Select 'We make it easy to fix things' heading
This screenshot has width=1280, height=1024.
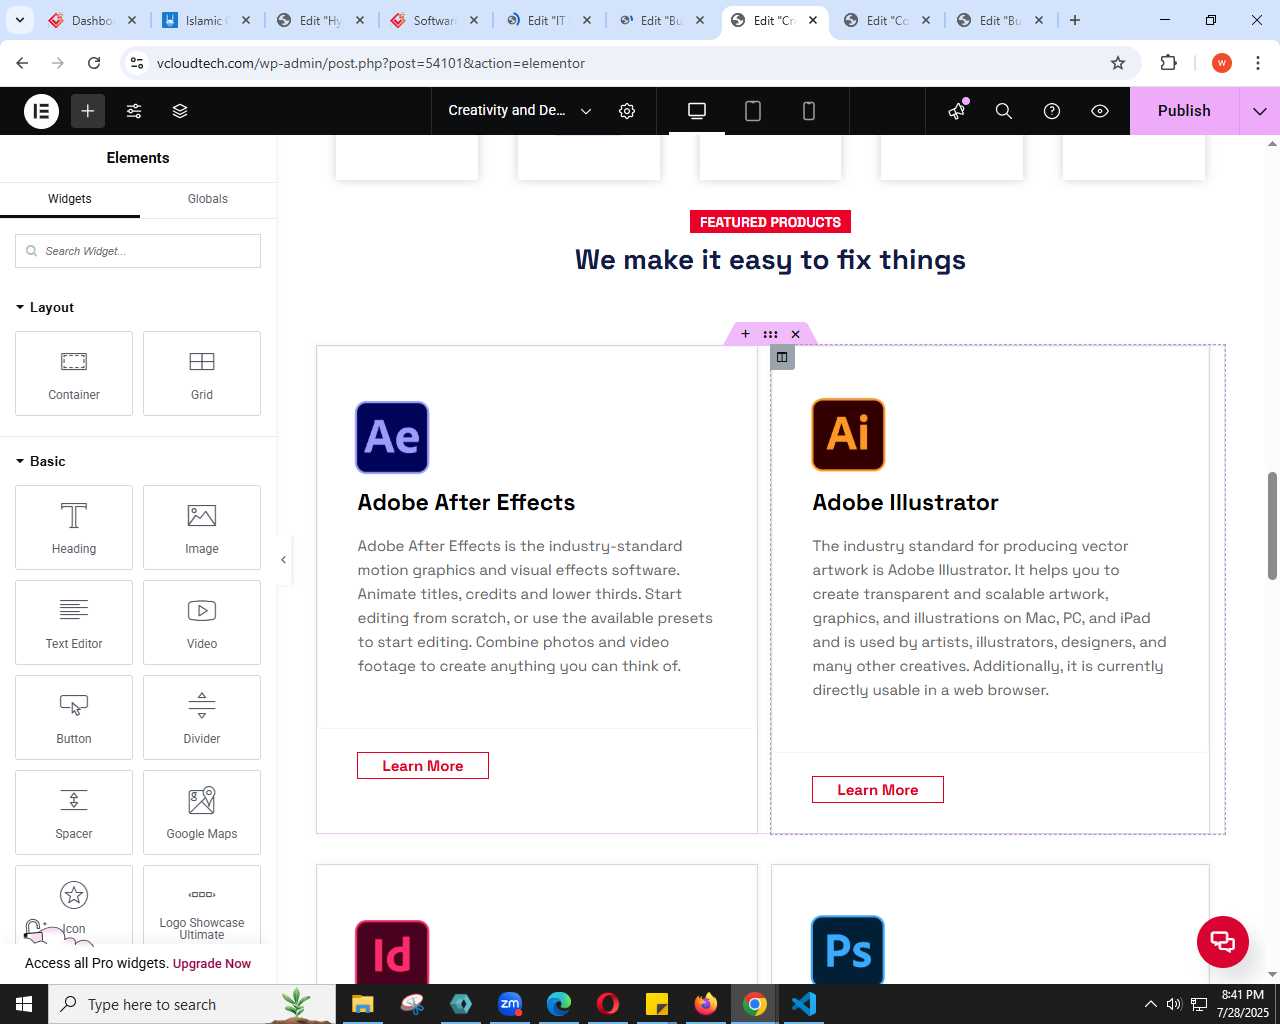click(770, 260)
